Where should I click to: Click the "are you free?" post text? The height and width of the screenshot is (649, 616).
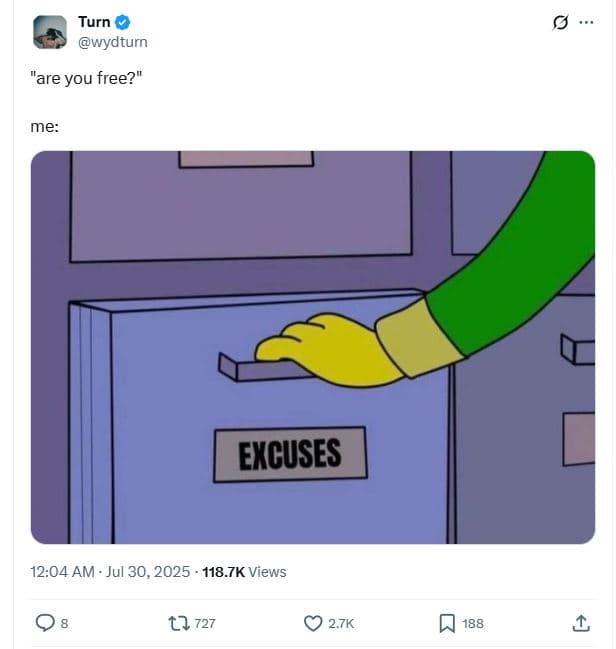(86, 78)
